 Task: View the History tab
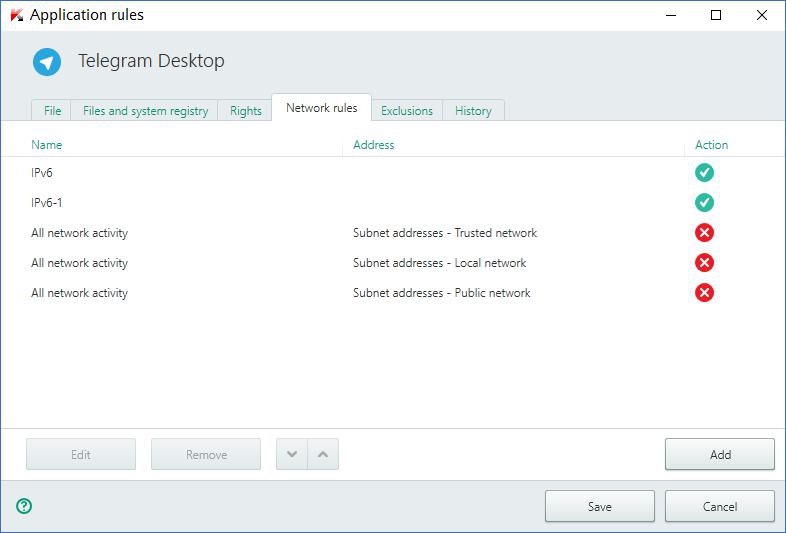pos(473,111)
